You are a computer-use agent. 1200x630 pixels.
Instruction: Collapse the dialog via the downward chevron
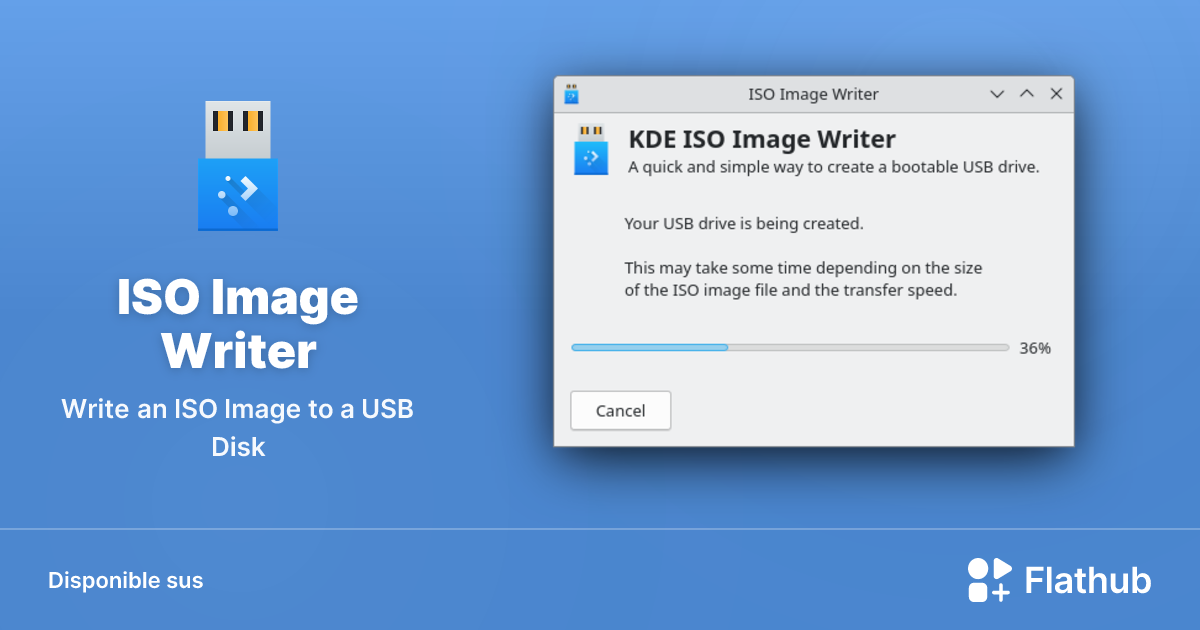[x=997, y=93]
